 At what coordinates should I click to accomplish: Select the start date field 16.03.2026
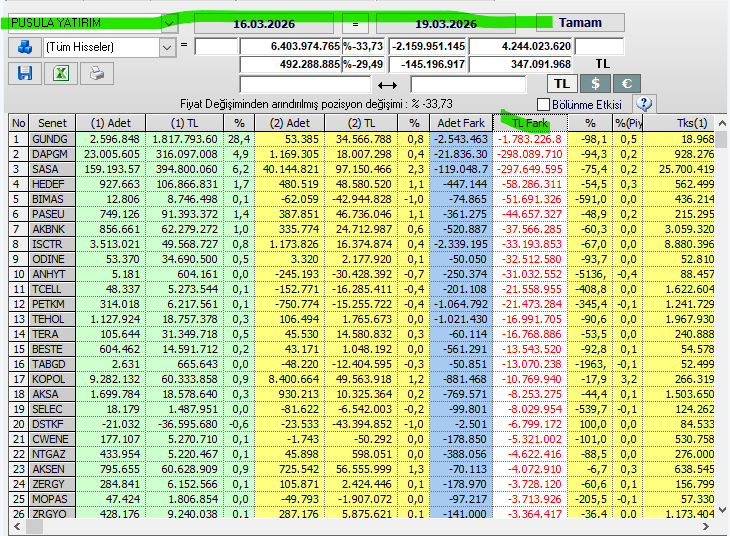click(x=264, y=23)
